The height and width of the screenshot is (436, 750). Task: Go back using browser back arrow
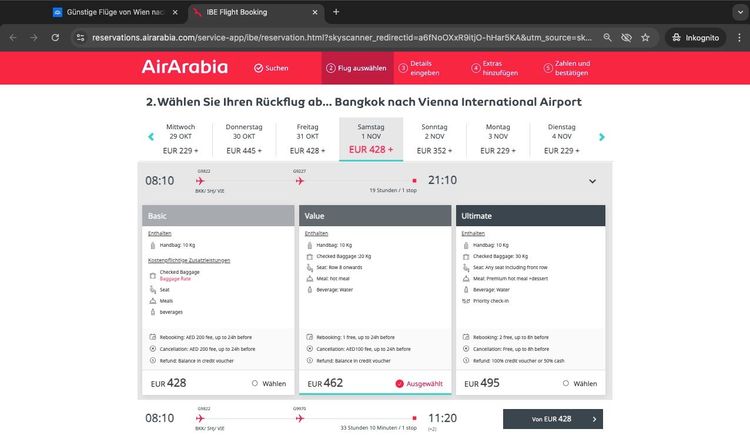pyautogui.click(x=13, y=37)
